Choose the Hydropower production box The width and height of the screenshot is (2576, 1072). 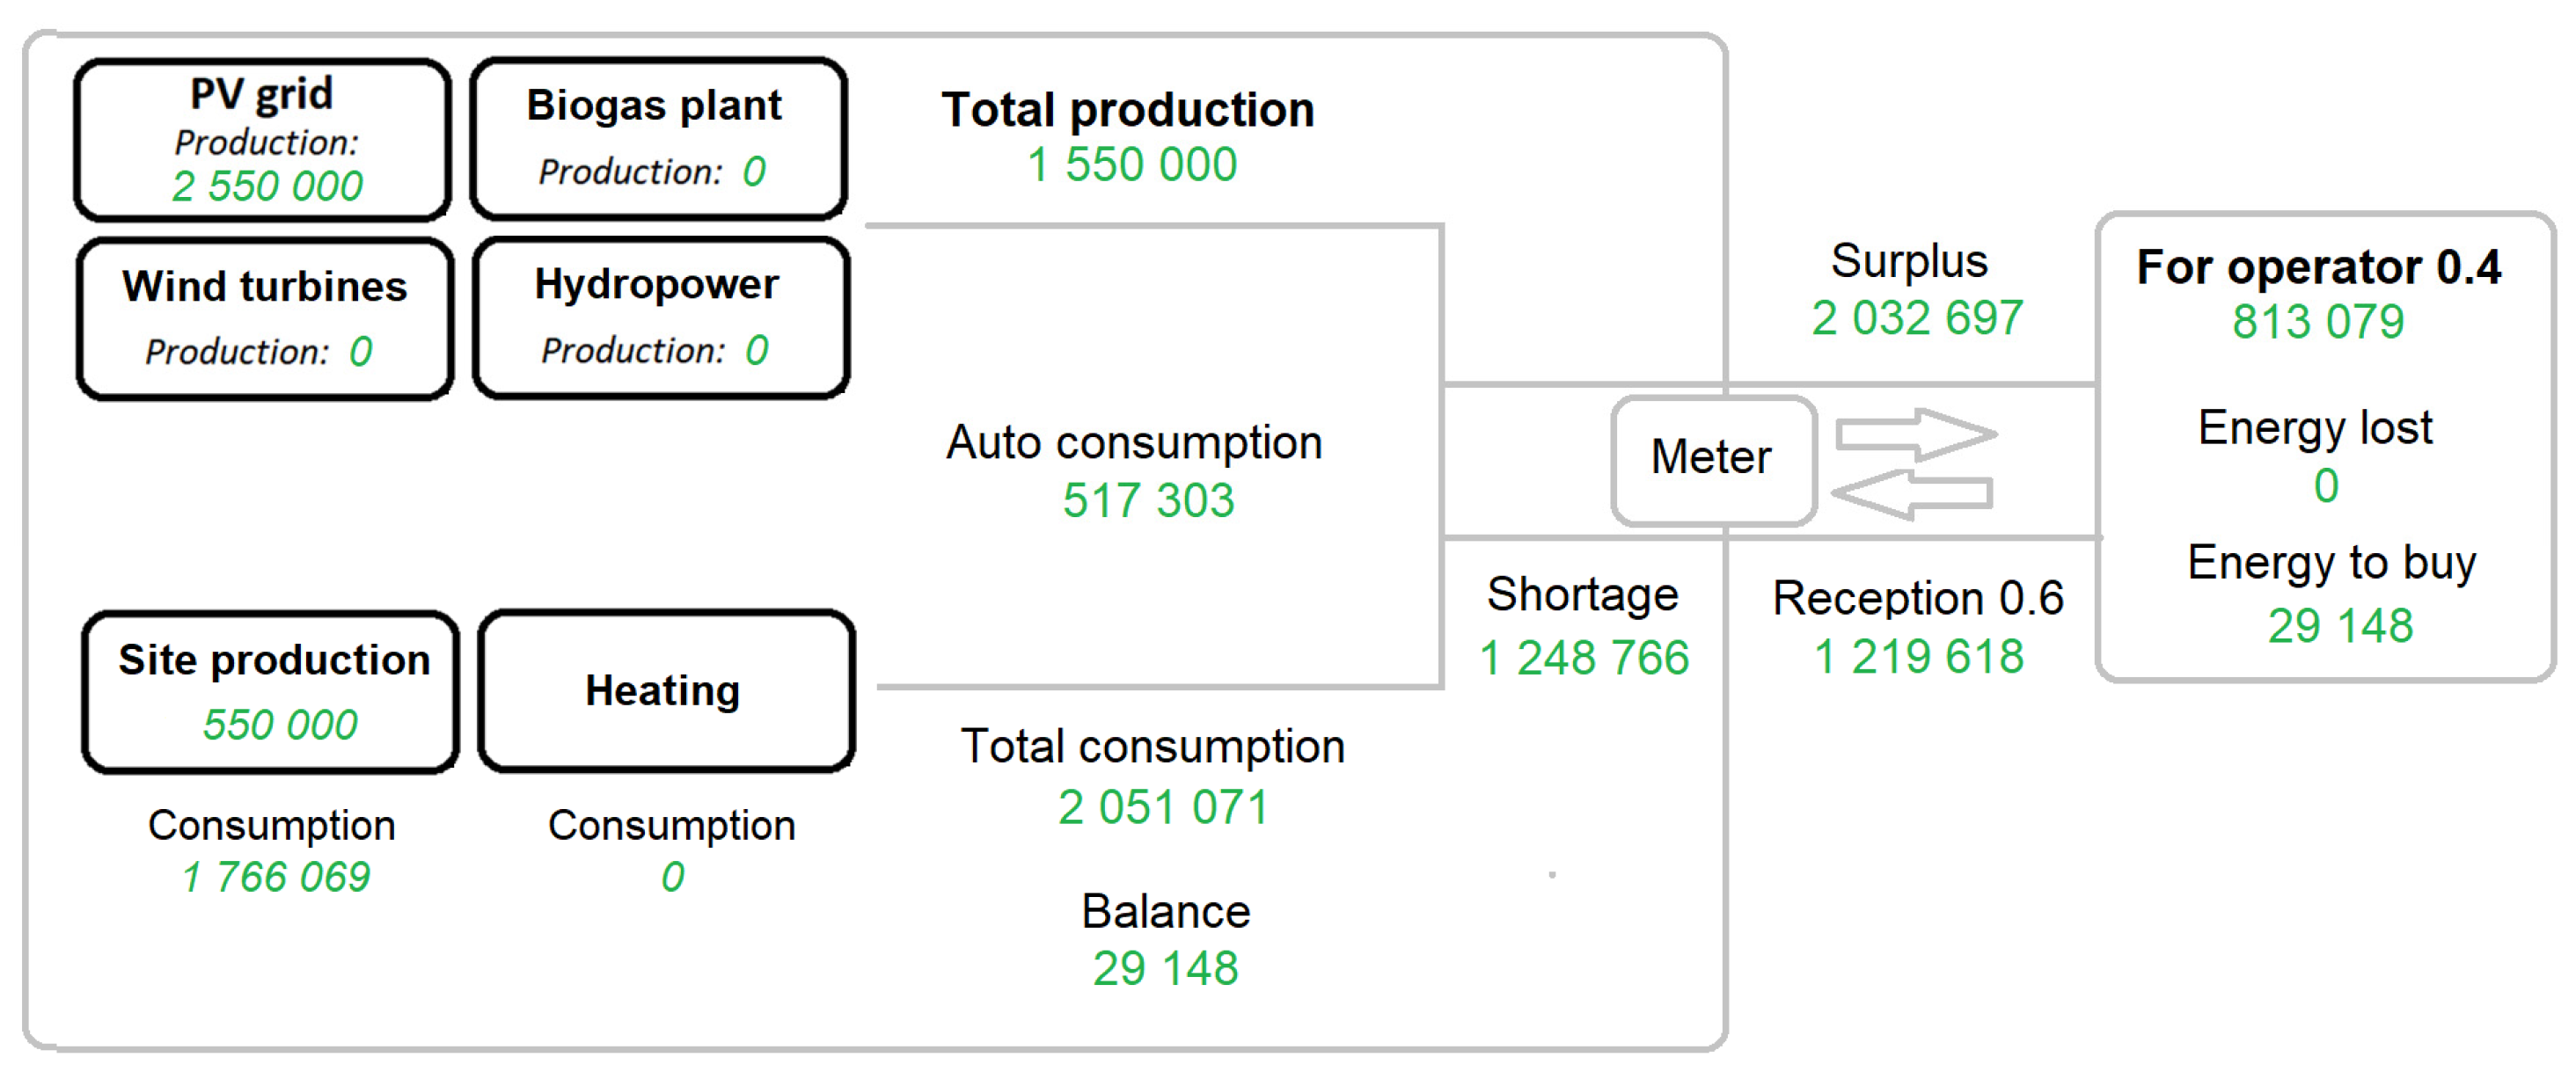pos(660,317)
